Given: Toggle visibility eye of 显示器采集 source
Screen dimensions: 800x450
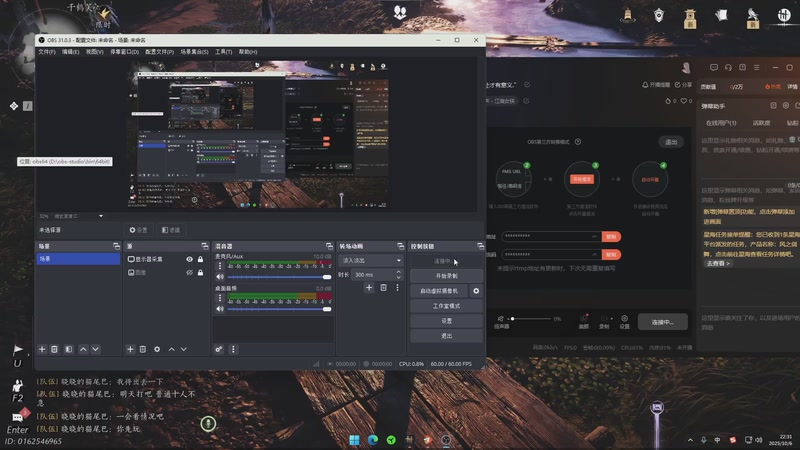Looking at the screenshot, I should (x=189, y=259).
